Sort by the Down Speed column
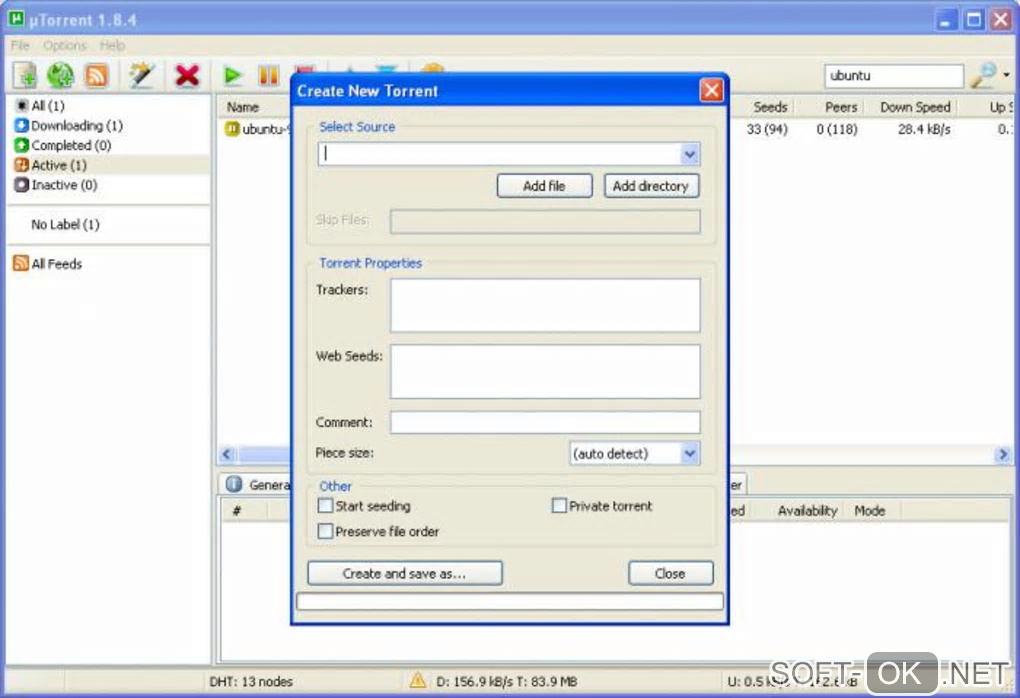The image size is (1020, 698). (915, 107)
